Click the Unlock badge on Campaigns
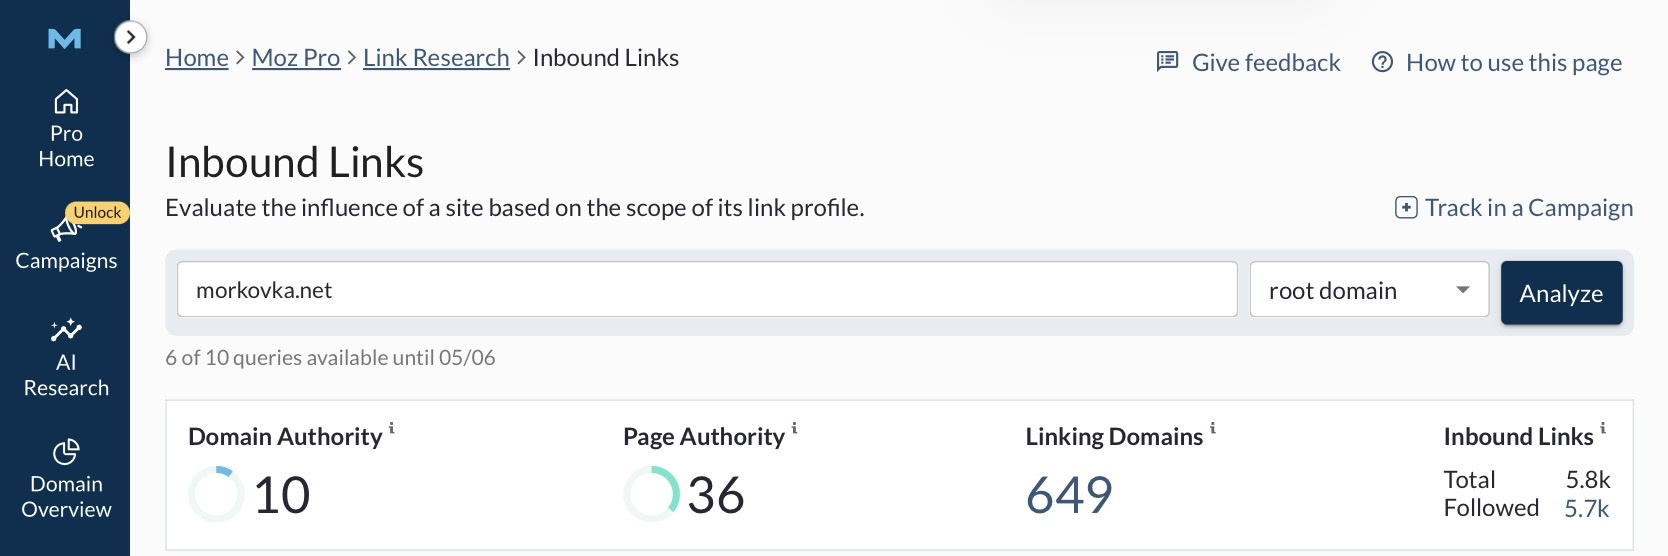 [97, 212]
